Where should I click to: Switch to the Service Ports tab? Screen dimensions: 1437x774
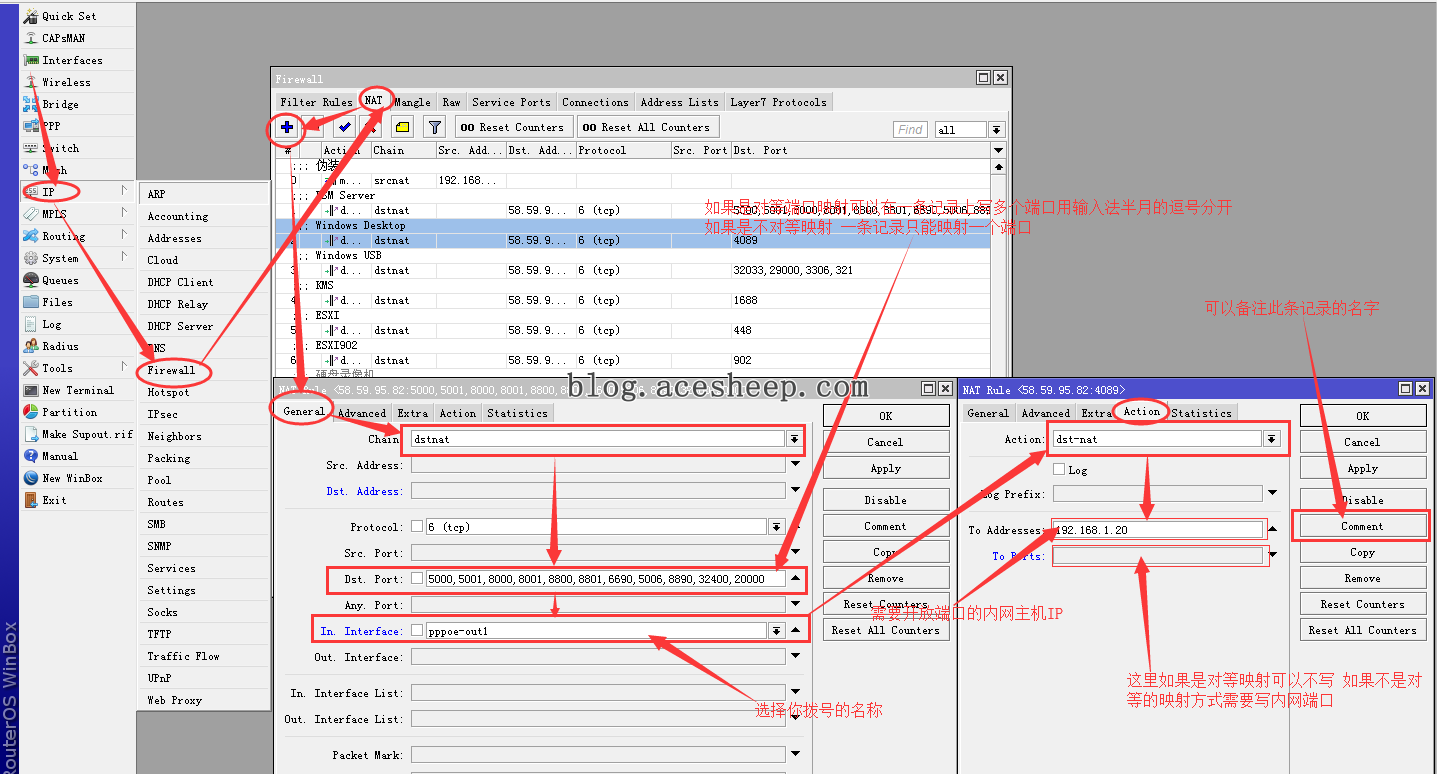[x=511, y=102]
